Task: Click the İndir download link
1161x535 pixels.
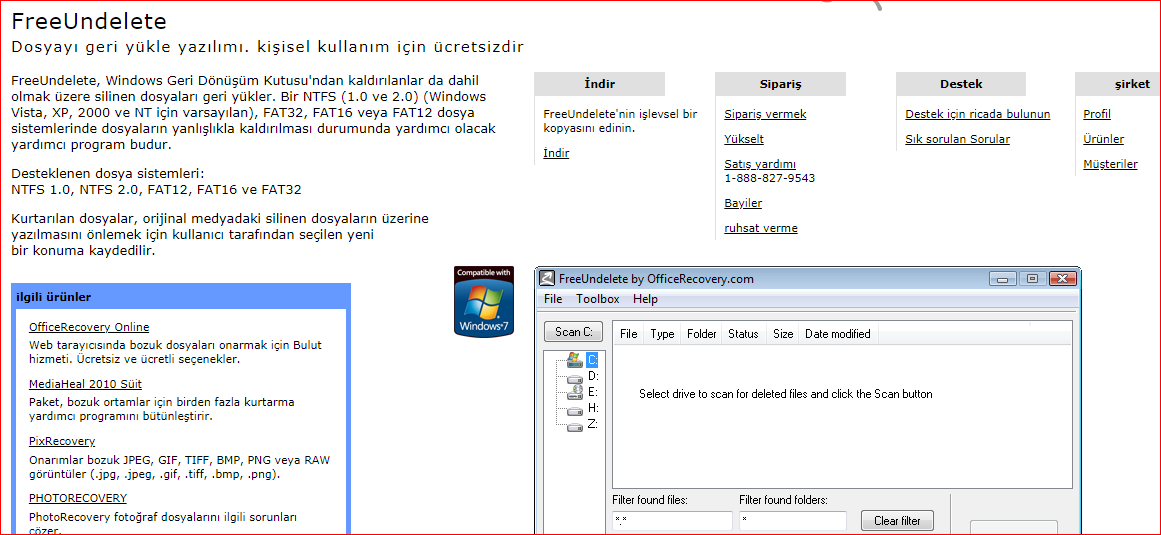Action: (x=556, y=153)
